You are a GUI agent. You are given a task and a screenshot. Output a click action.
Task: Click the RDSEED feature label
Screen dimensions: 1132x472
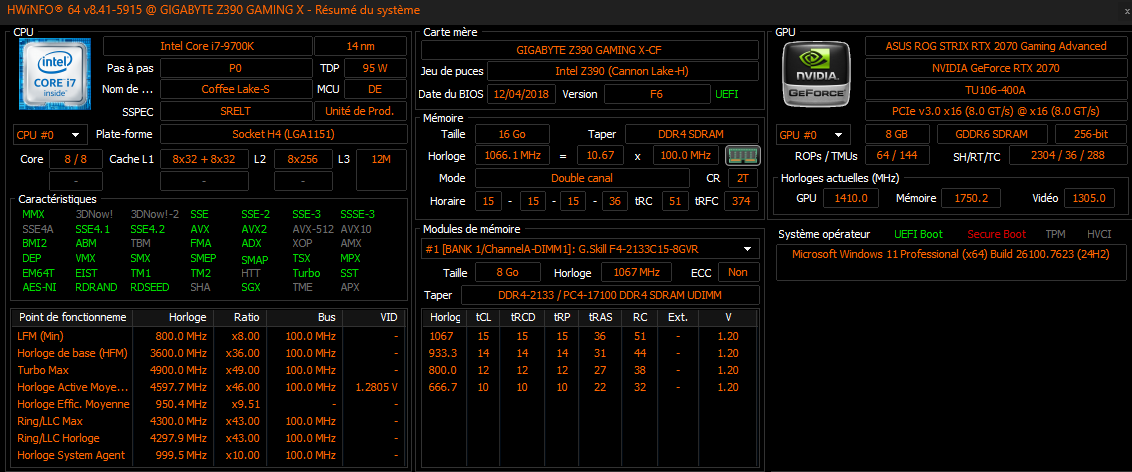(x=149, y=287)
